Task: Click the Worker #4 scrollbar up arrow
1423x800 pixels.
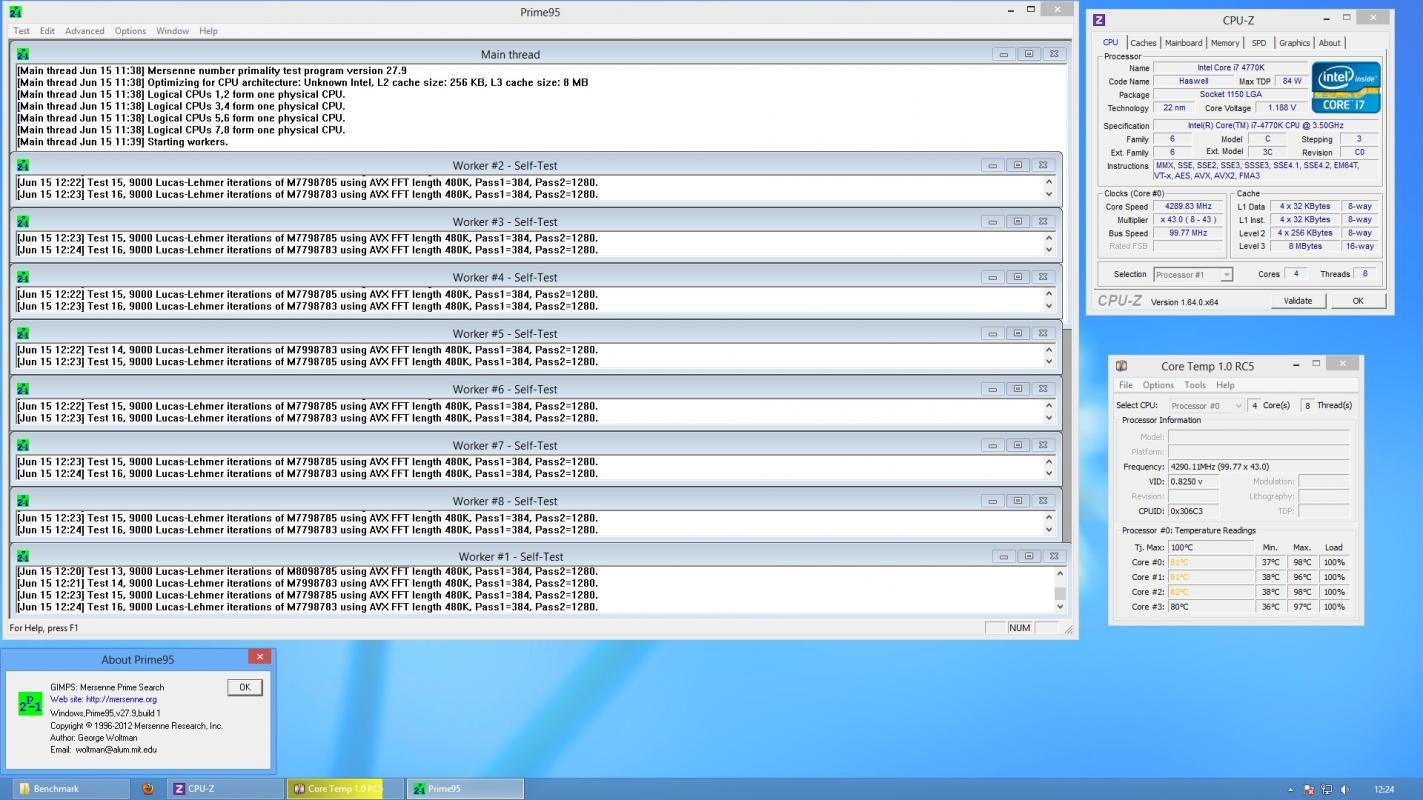Action: click(1049, 294)
